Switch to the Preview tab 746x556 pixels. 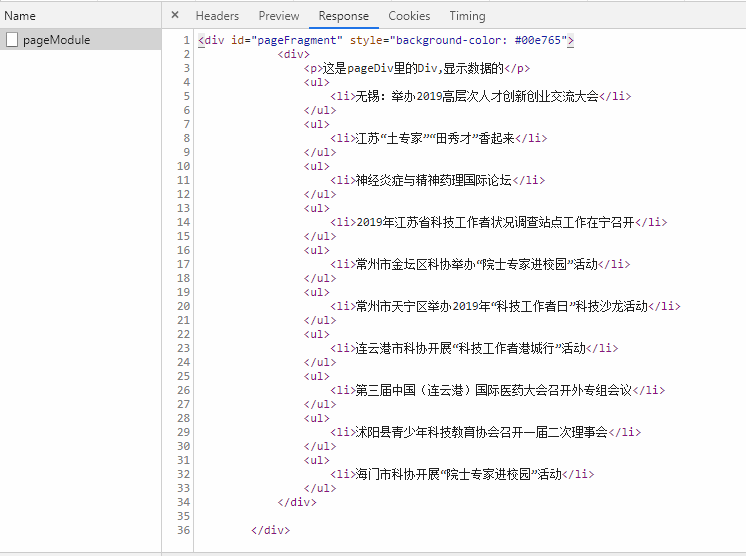tap(279, 16)
